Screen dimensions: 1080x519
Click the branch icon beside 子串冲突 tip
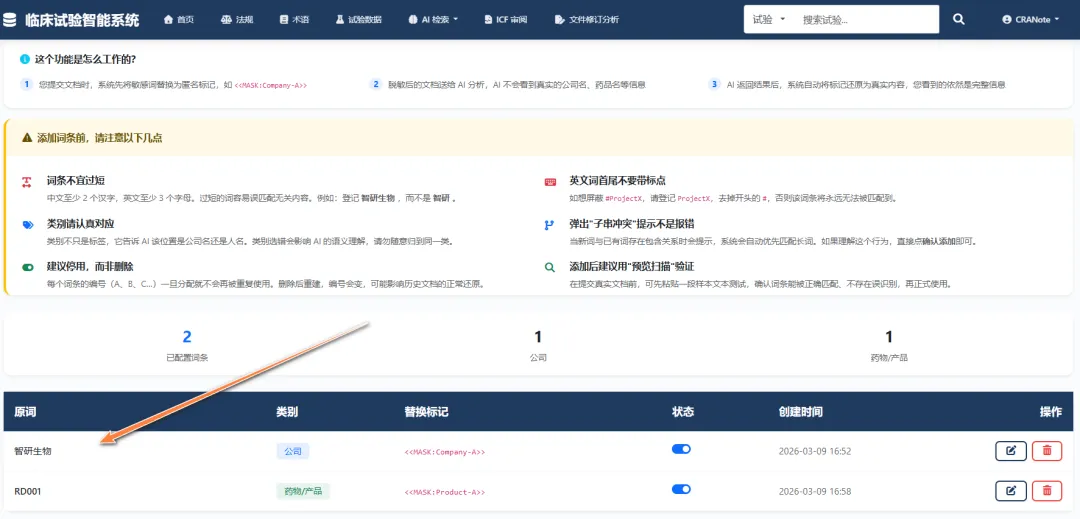pos(550,224)
